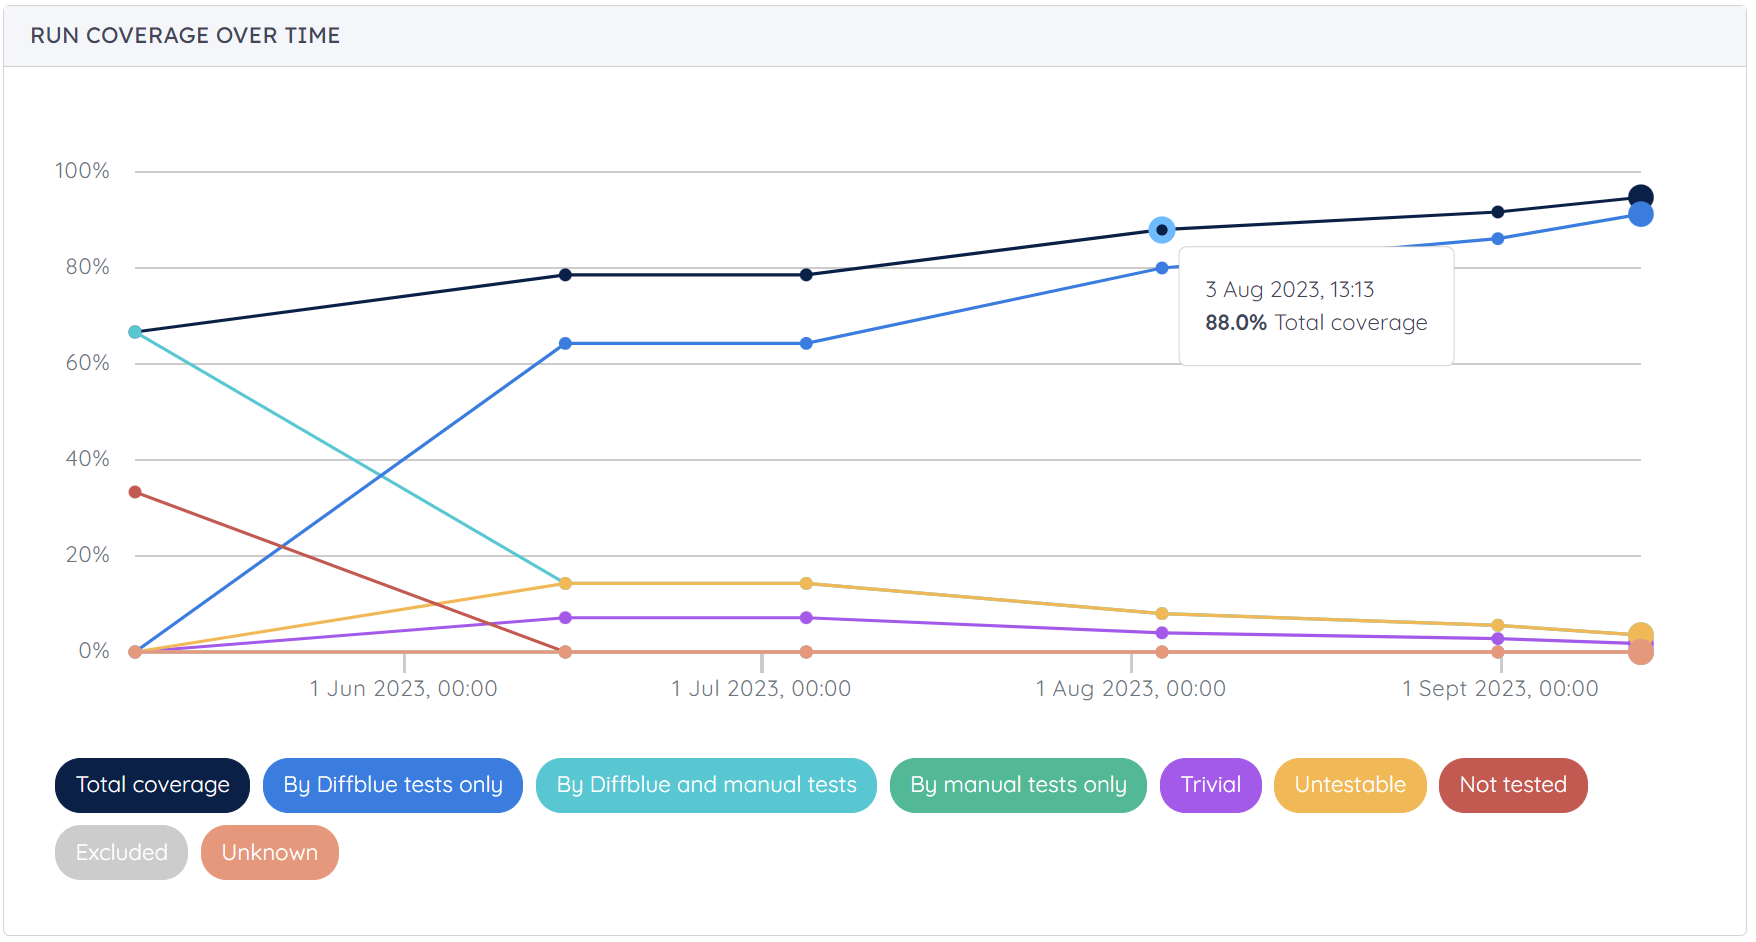This screenshot has height=942, width=1756.
Task: Toggle the Not tested legend pill
Action: point(1512,785)
